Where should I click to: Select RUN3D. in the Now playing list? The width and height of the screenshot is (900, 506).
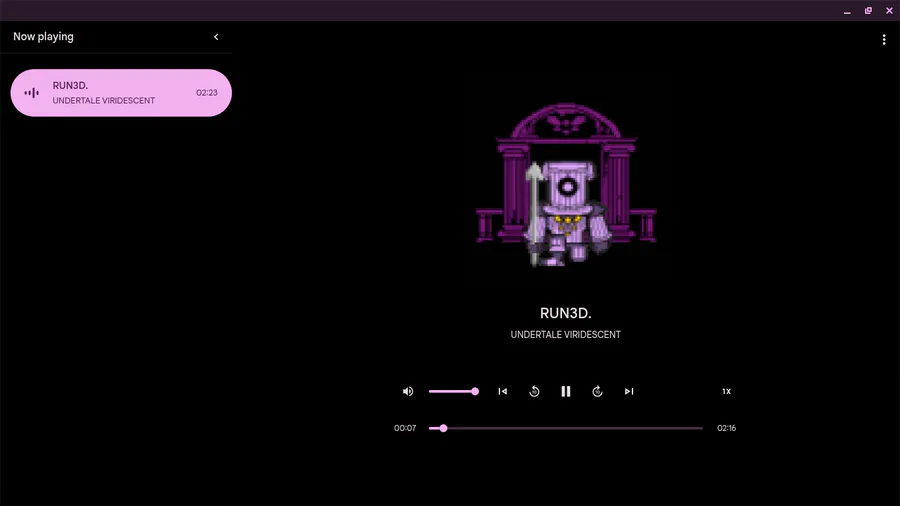(x=121, y=93)
